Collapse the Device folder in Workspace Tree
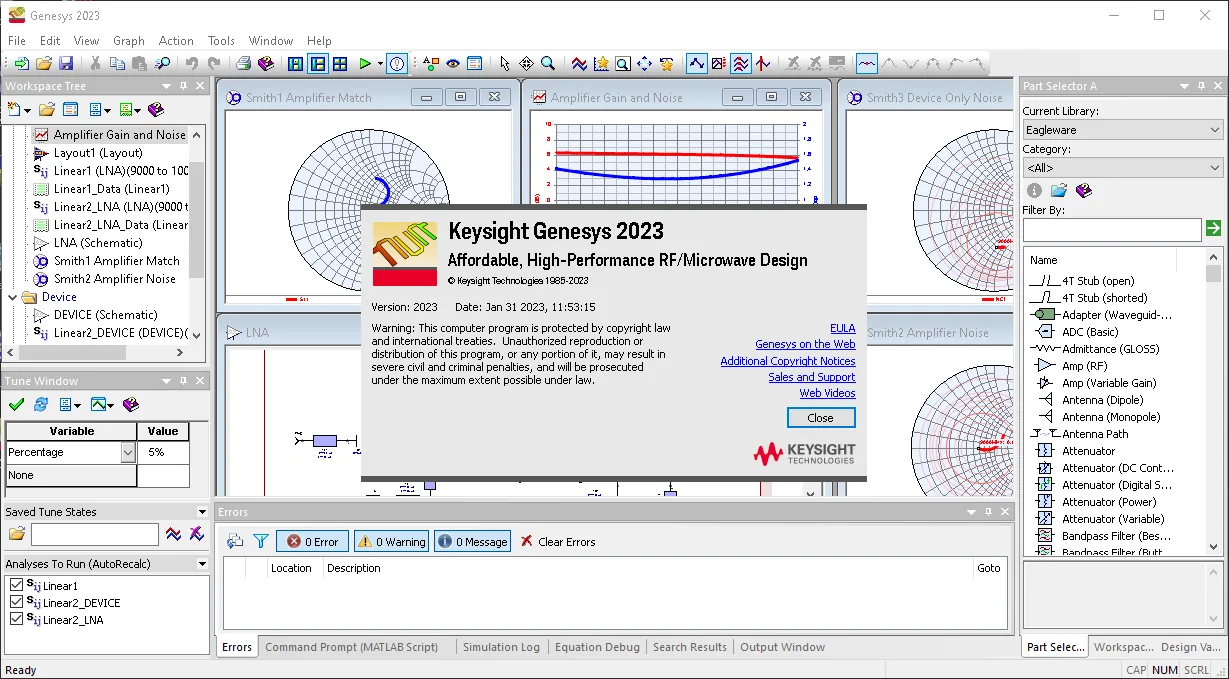Screen dimensions: 1229x679 (13, 297)
